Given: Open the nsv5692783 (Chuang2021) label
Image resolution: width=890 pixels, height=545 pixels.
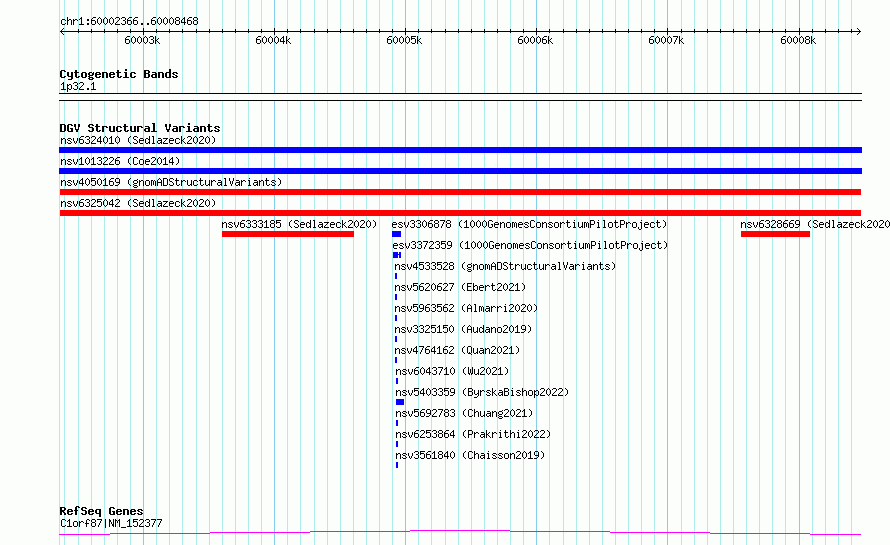Looking at the screenshot, I should tap(464, 413).
